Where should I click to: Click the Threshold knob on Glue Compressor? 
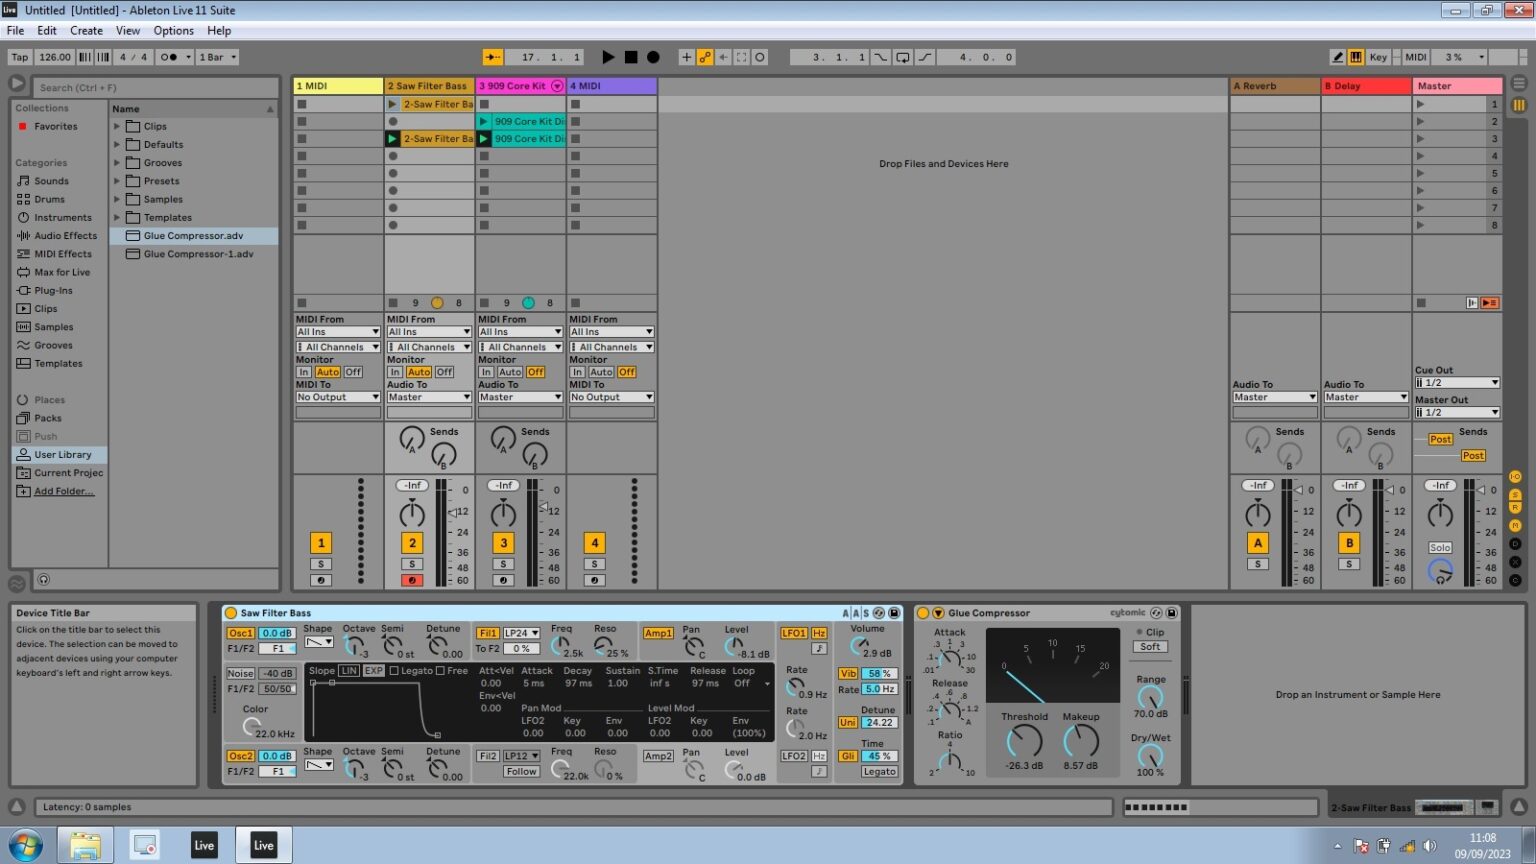tap(1024, 741)
